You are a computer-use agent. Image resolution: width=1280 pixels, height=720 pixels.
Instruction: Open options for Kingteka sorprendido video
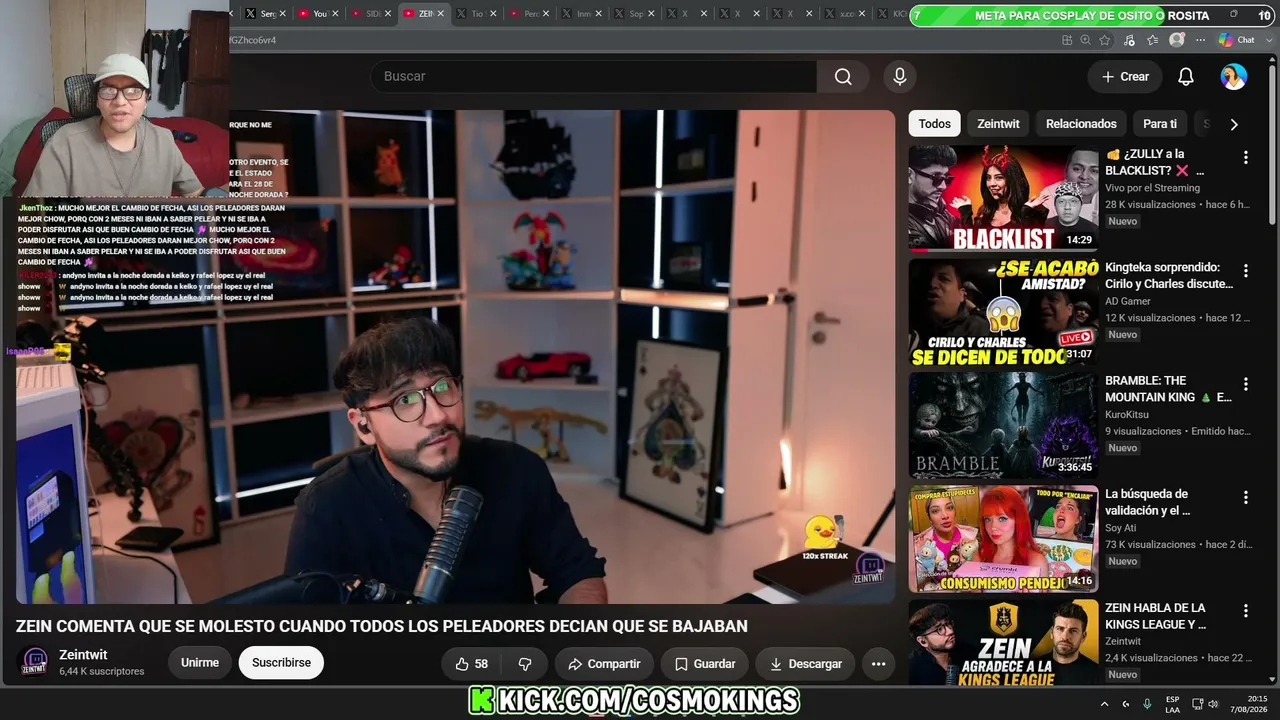[1246, 271]
